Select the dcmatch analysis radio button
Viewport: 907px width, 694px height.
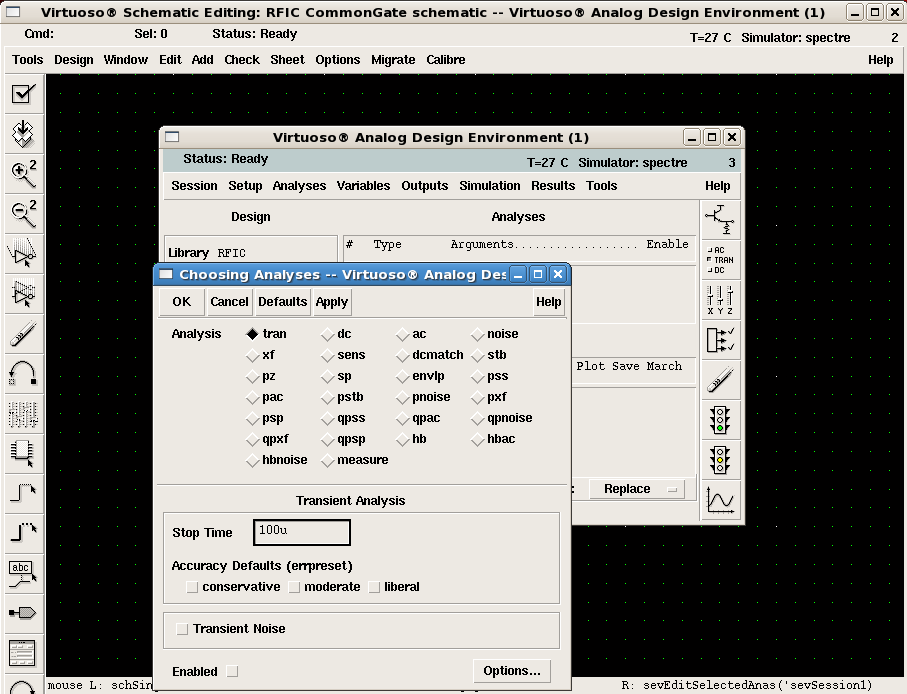[403, 355]
